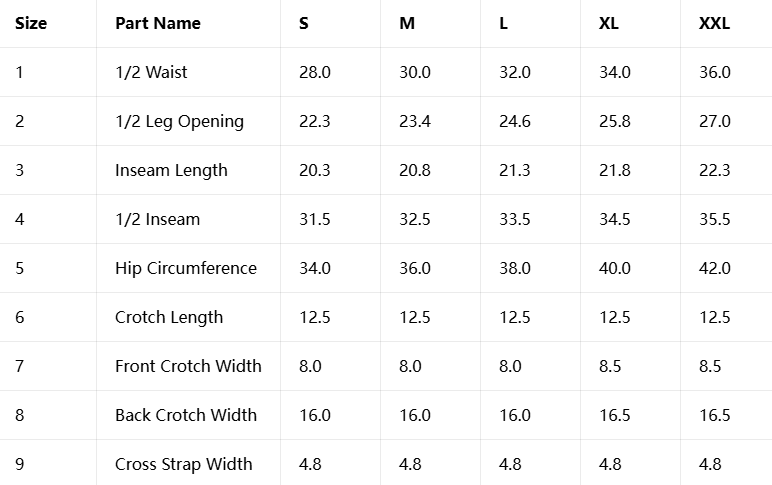This screenshot has width=772, height=485.
Task: Click the 28.0 waist value for S
Action: click(314, 72)
